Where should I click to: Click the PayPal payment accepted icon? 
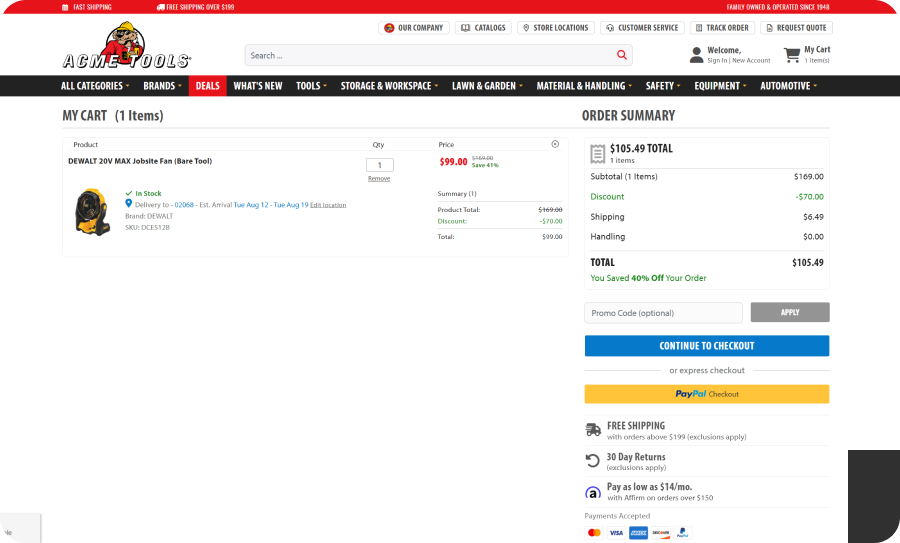(682, 533)
